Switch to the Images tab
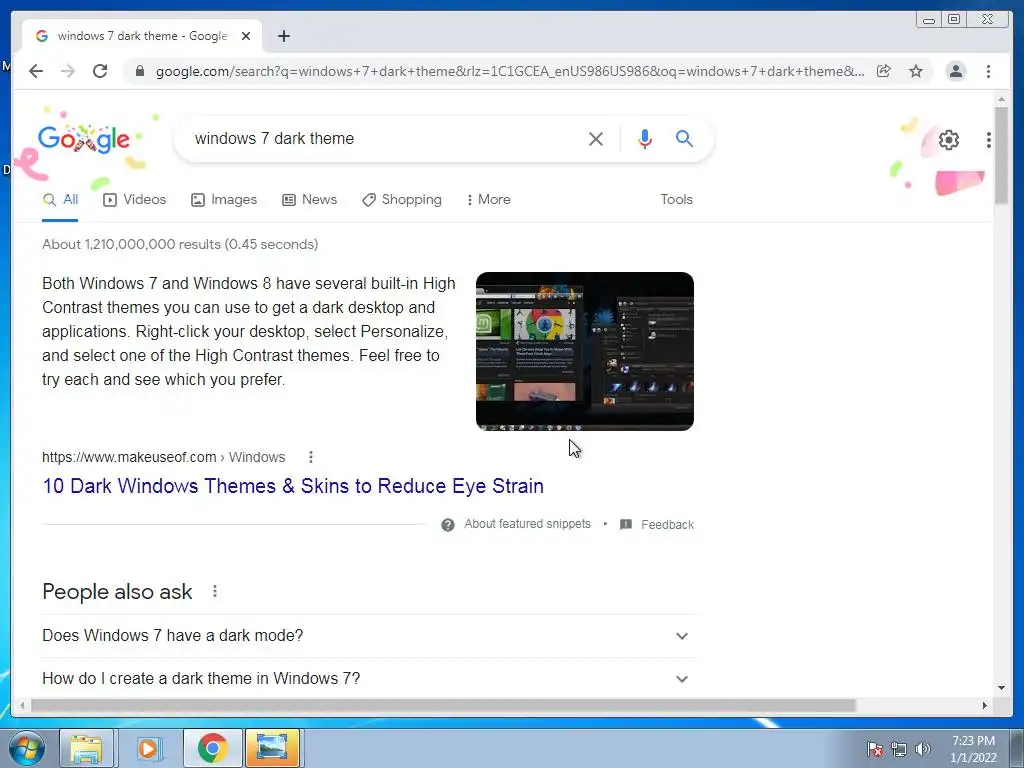The width and height of the screenshot is (1024, 768). coord(224,199)
